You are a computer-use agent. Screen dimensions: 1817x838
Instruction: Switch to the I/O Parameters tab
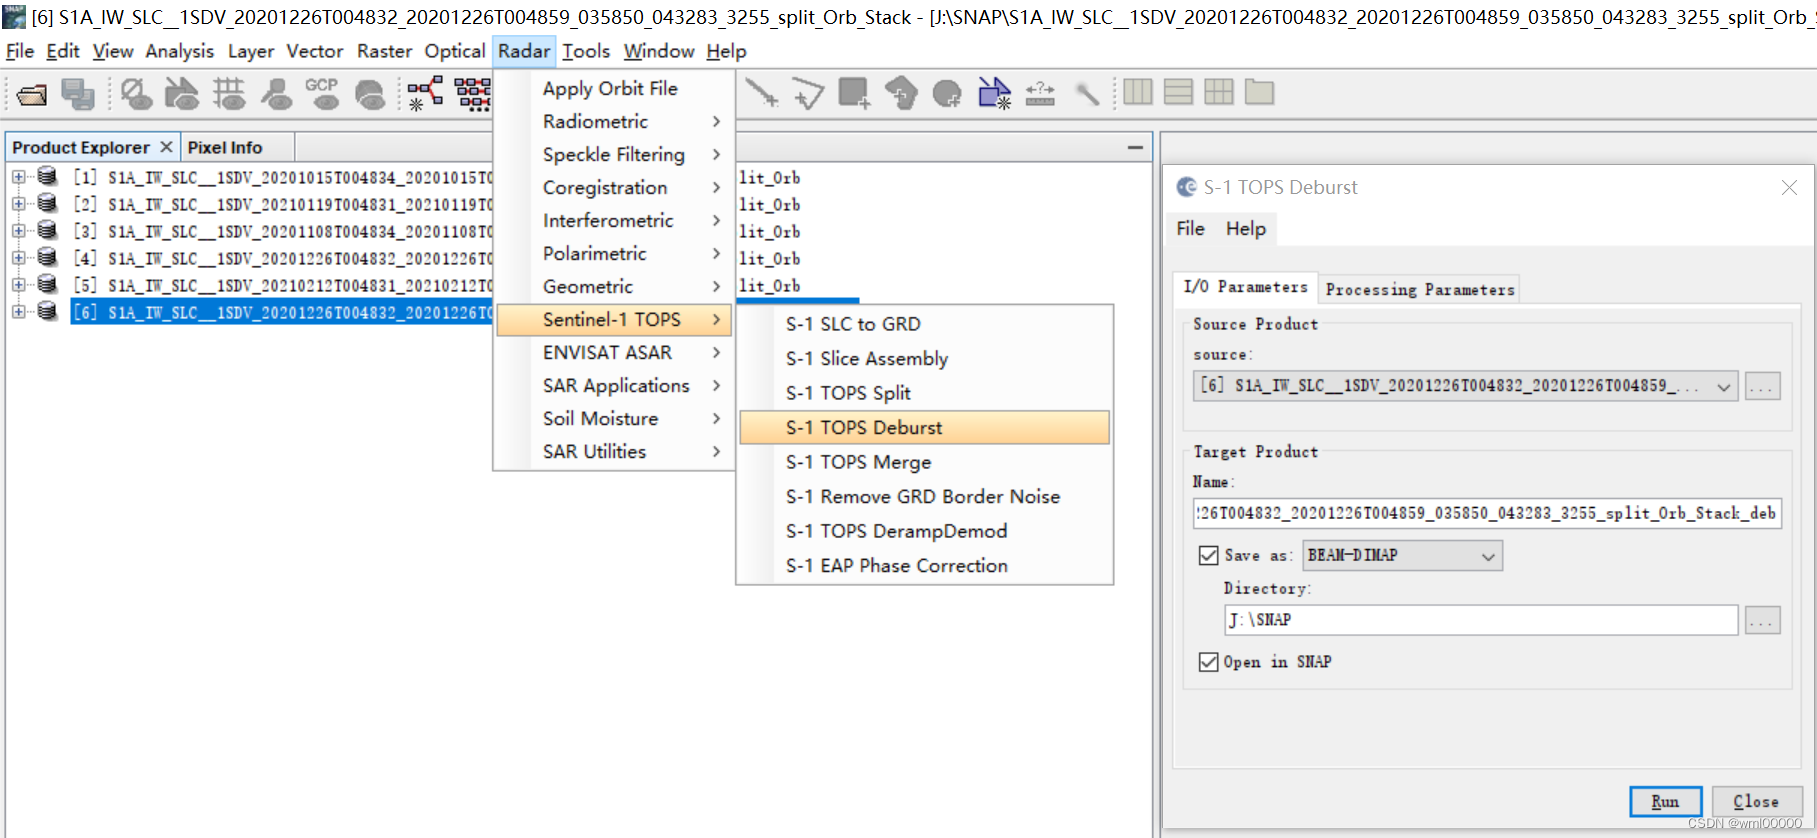pos(1245,287)
